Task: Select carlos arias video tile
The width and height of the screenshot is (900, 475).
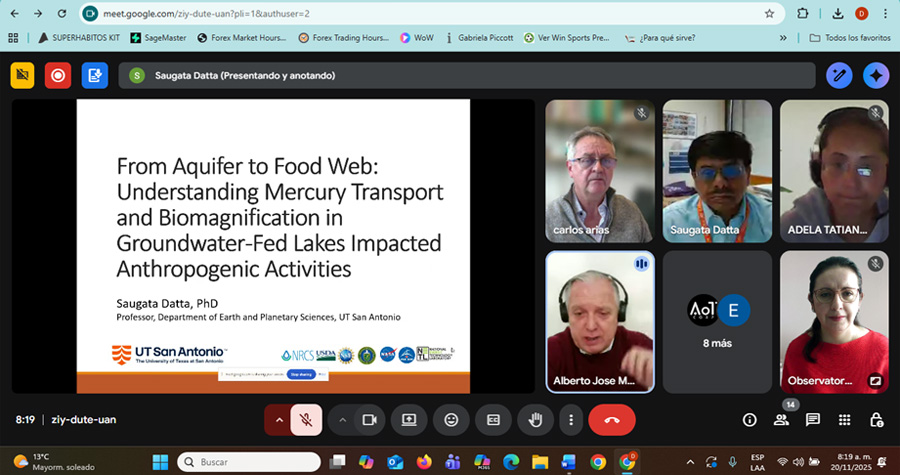Action: (x=600, y=171)
